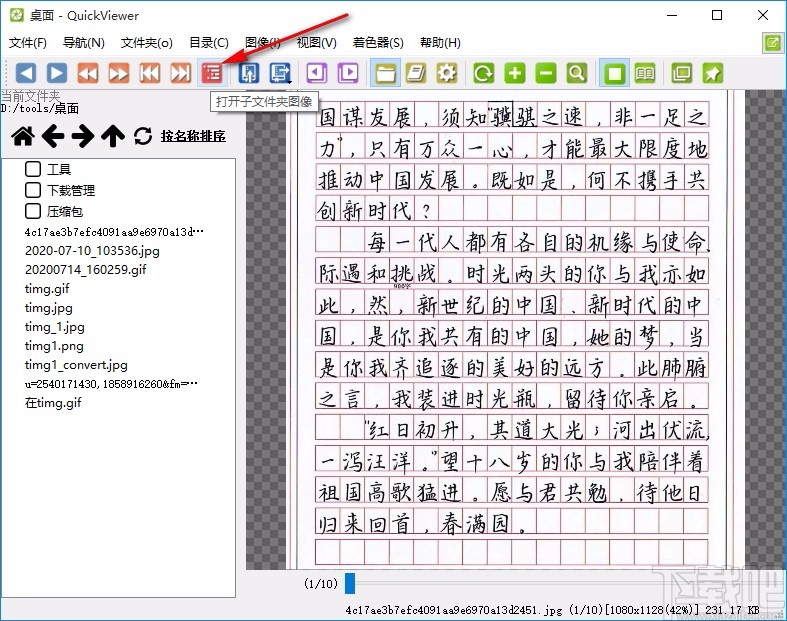
Task: Go to next page with blue right arrow
Action: tap(57, 73)
